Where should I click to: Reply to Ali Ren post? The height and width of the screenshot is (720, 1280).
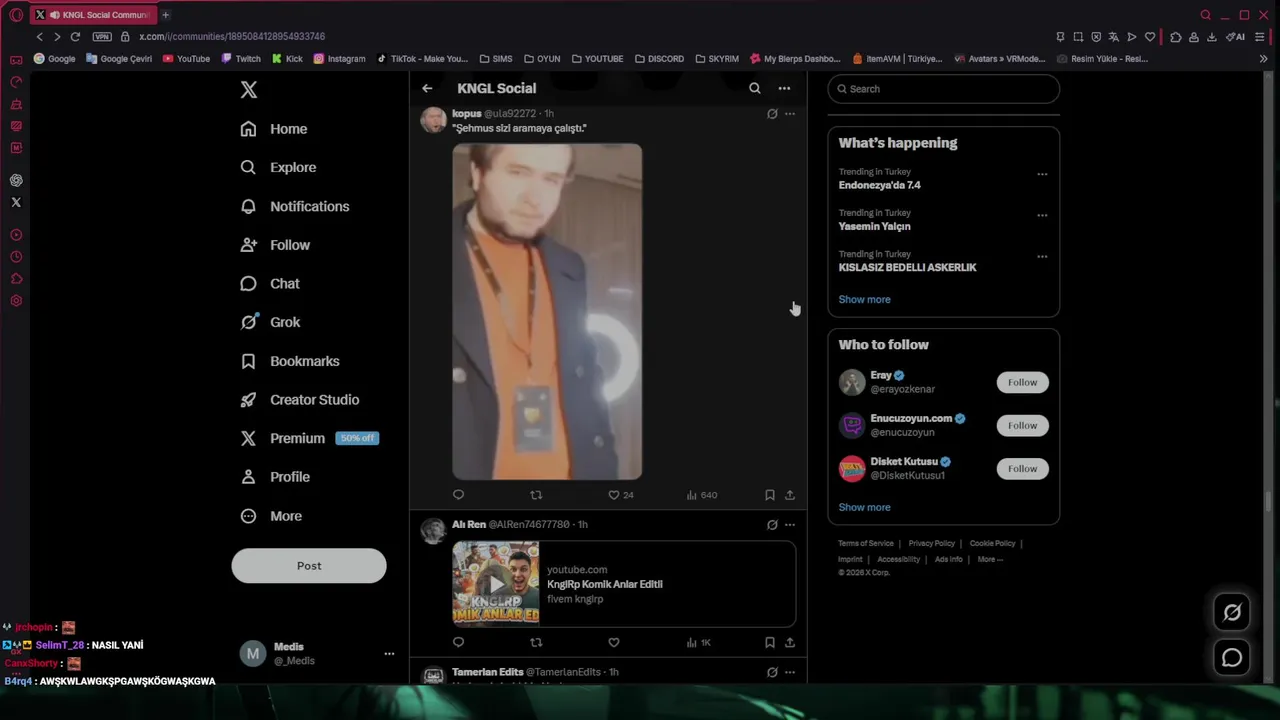pos(458,642)
